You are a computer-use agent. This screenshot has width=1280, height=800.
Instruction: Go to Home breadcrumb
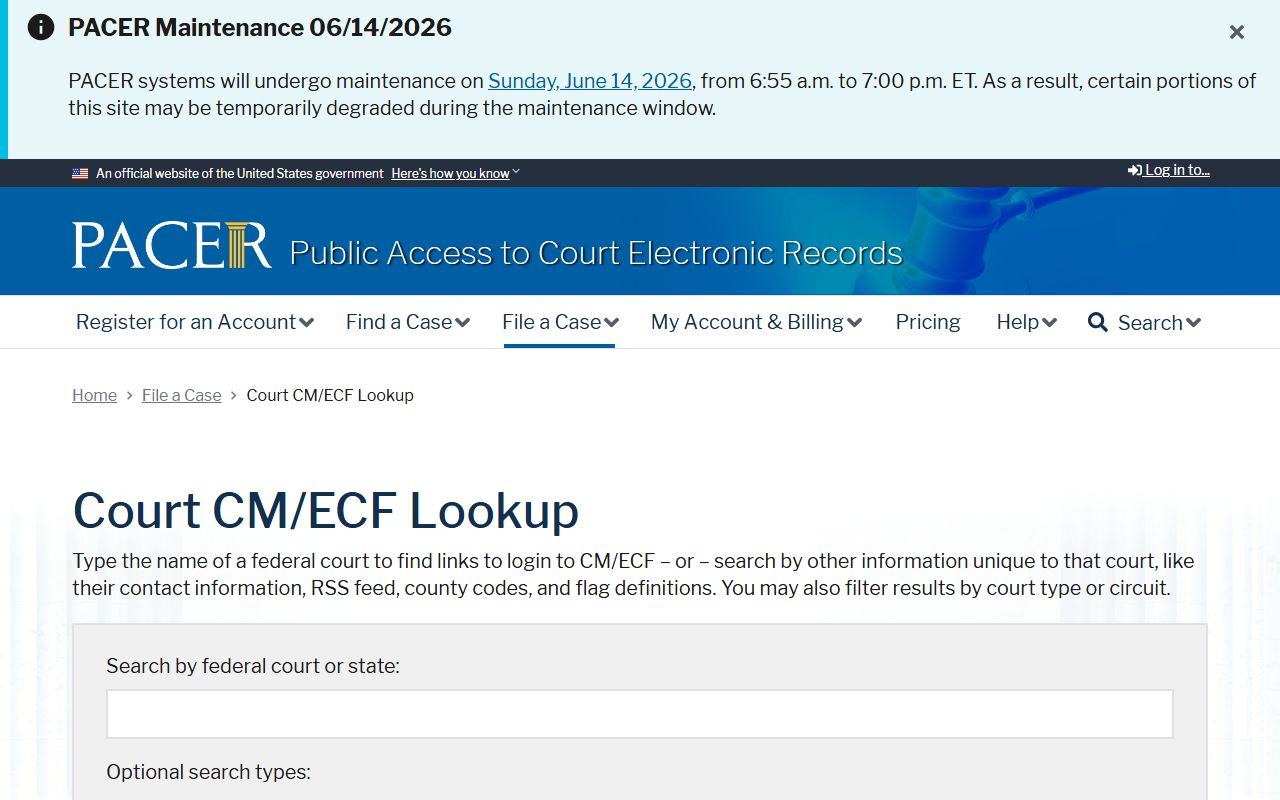pyautogui.click(x=94, y=395)
